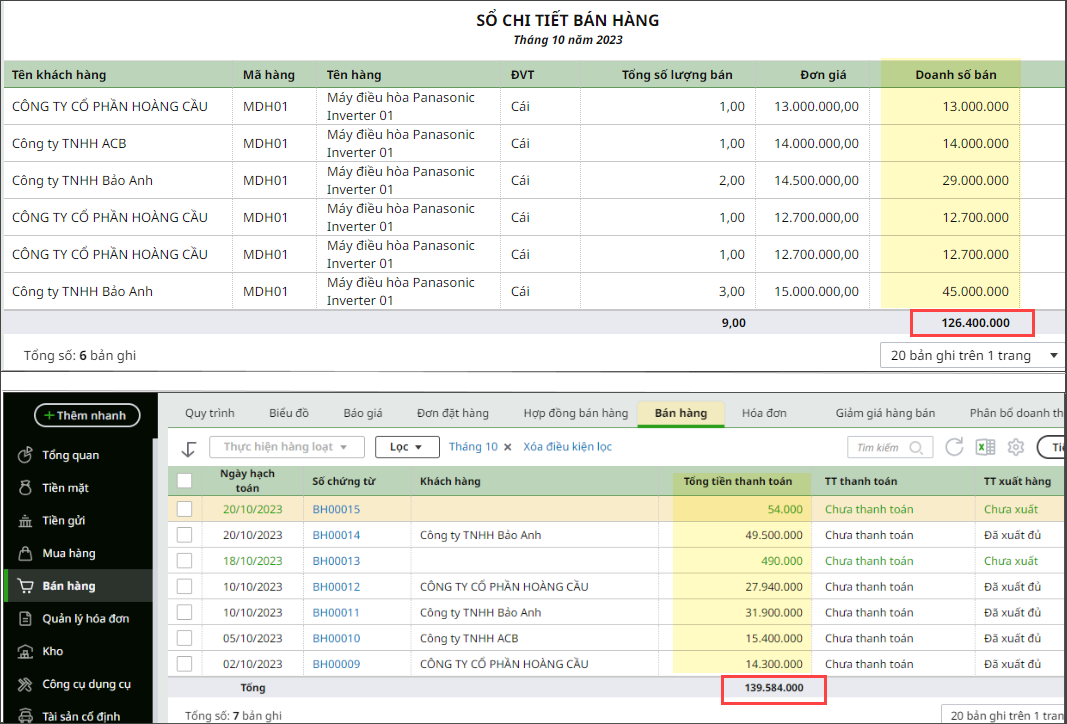Image resolution: width=1067 pixels, height=724 pixels.
Task: Go to Tiền mặt in the sidebar
Action: pyautogui.click(x=65, y=488)
